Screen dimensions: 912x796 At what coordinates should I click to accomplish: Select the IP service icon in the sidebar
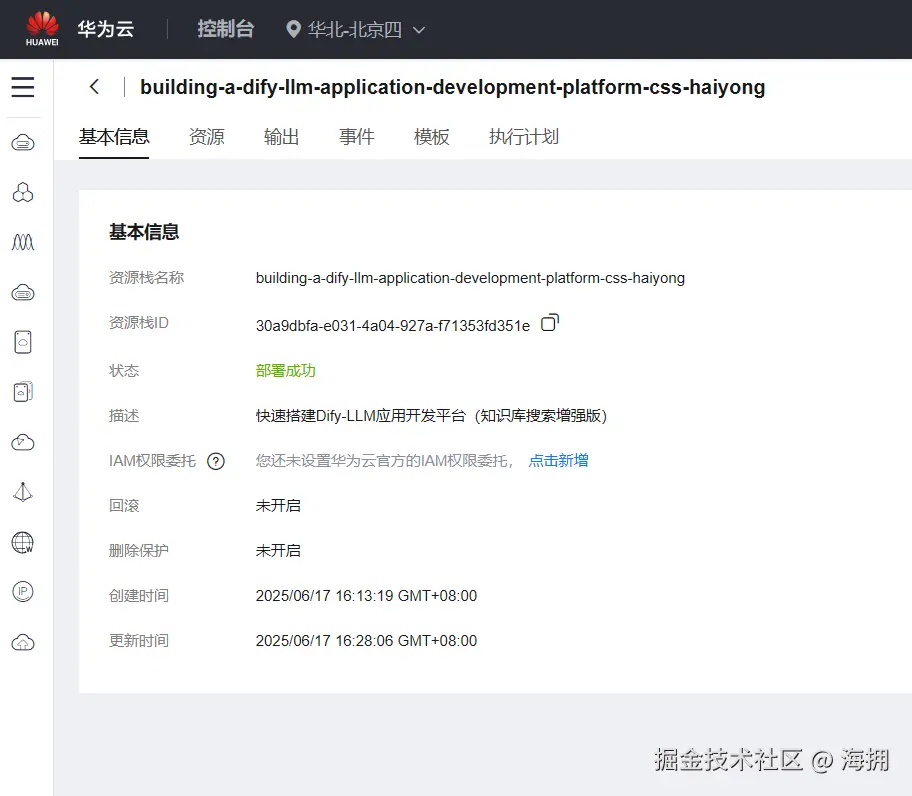click(x=22, y=592)
